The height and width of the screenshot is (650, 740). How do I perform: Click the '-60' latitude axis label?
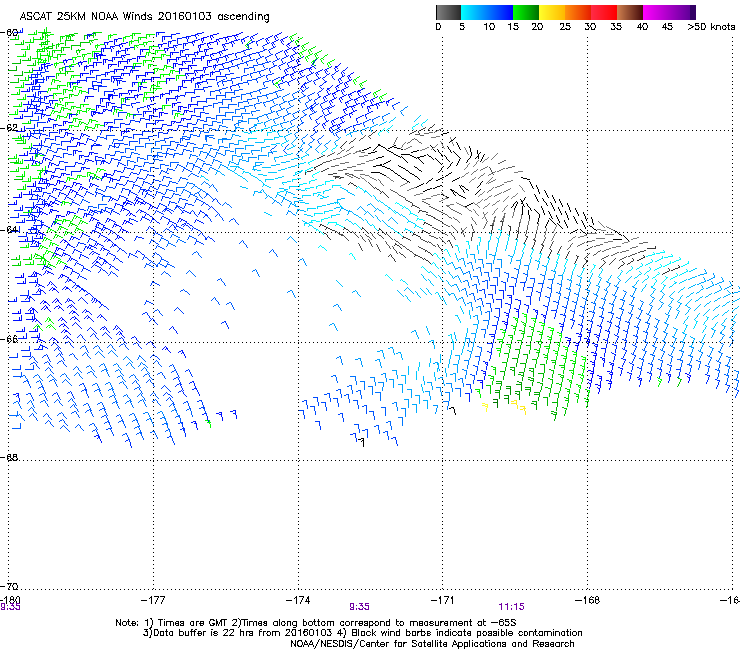pyautogui.click(x=9, y=33)
